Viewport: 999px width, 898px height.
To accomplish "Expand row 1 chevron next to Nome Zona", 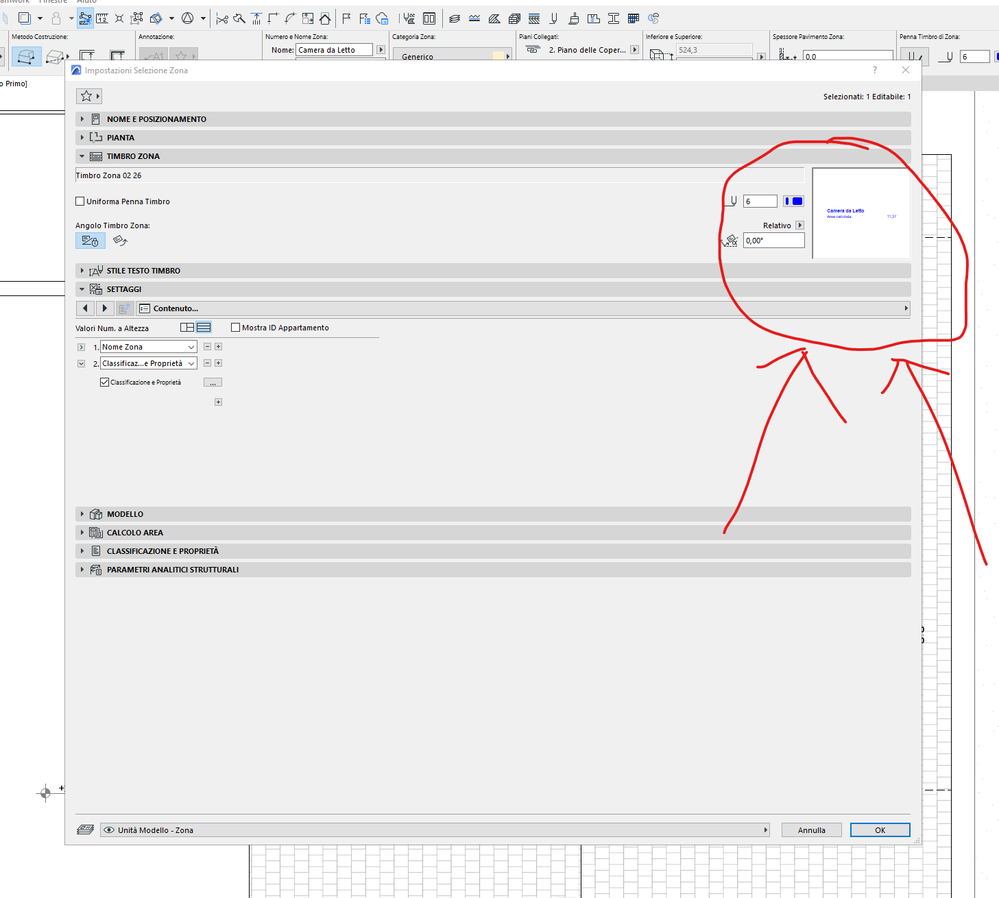I will pos(81,347).
